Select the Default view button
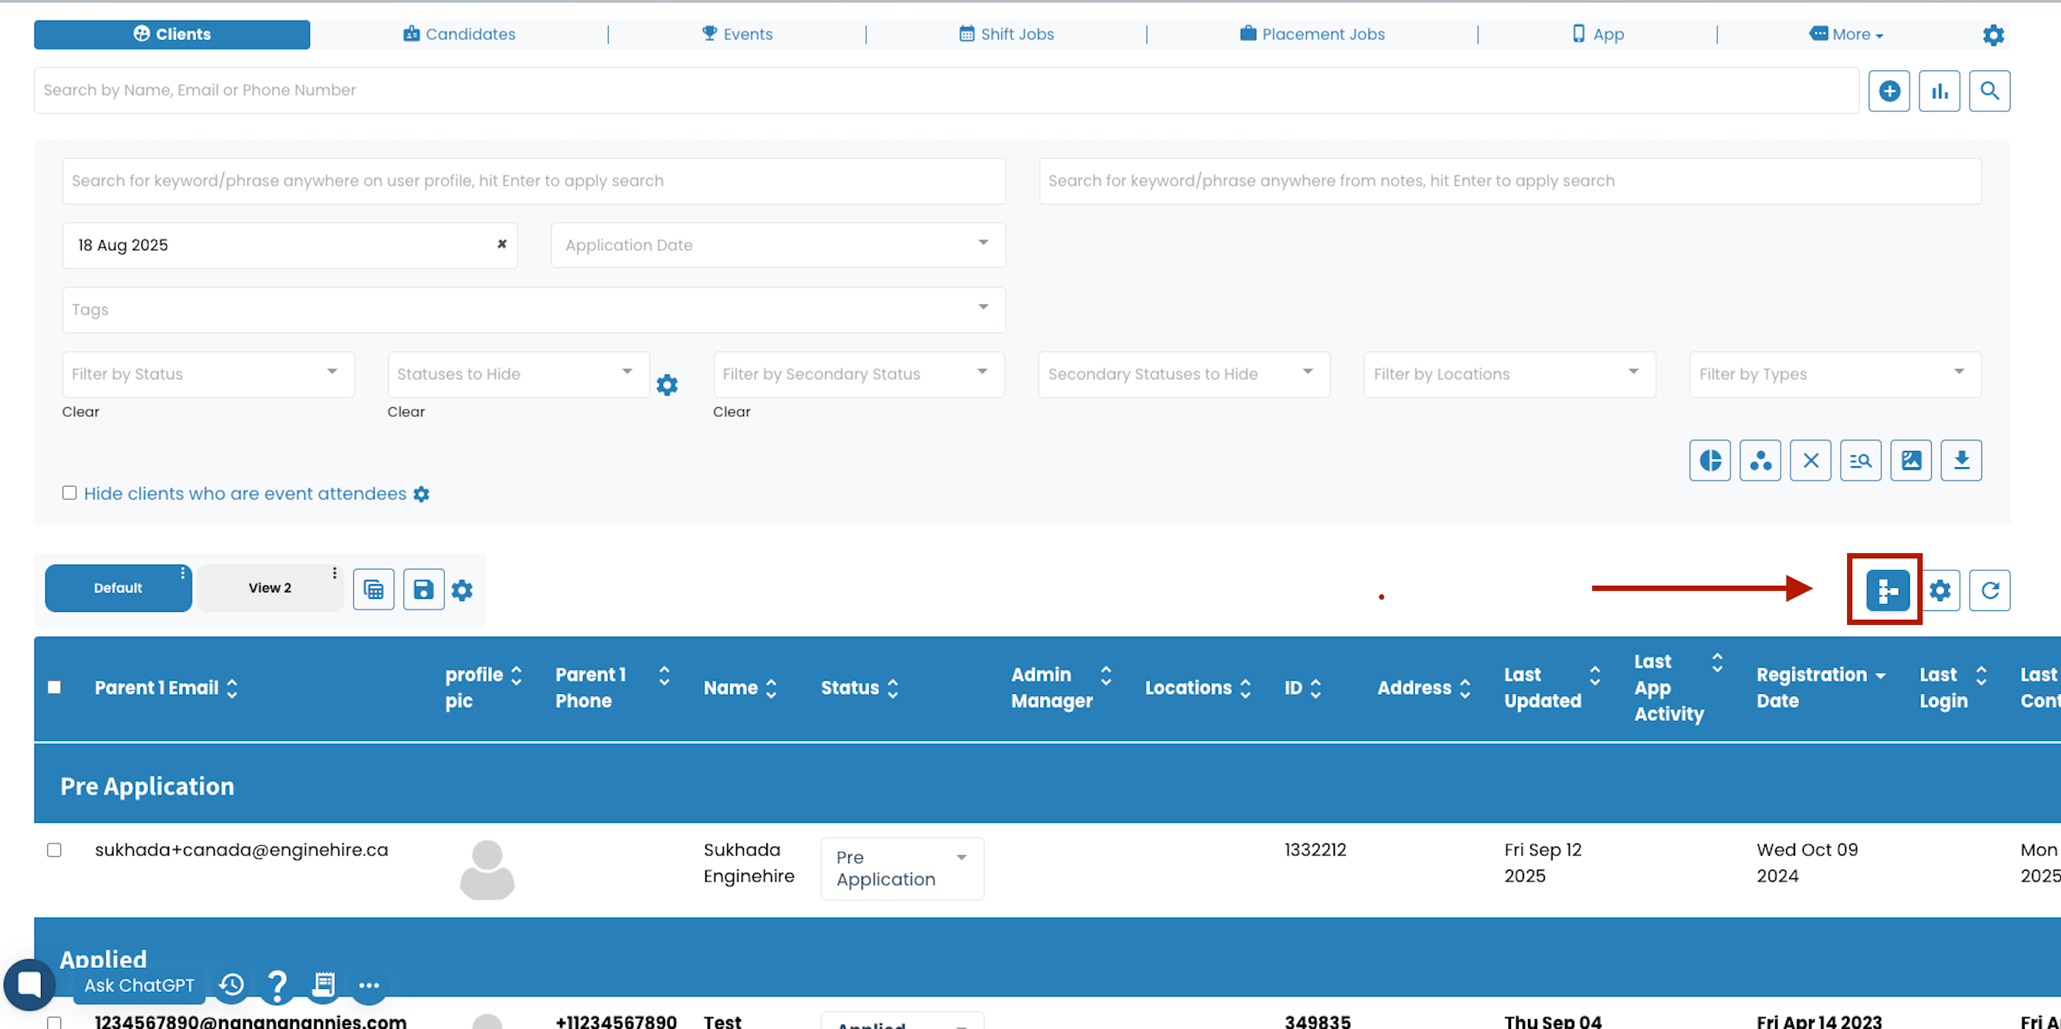This screenshot has height=1029, width=2061. point(118,588)
